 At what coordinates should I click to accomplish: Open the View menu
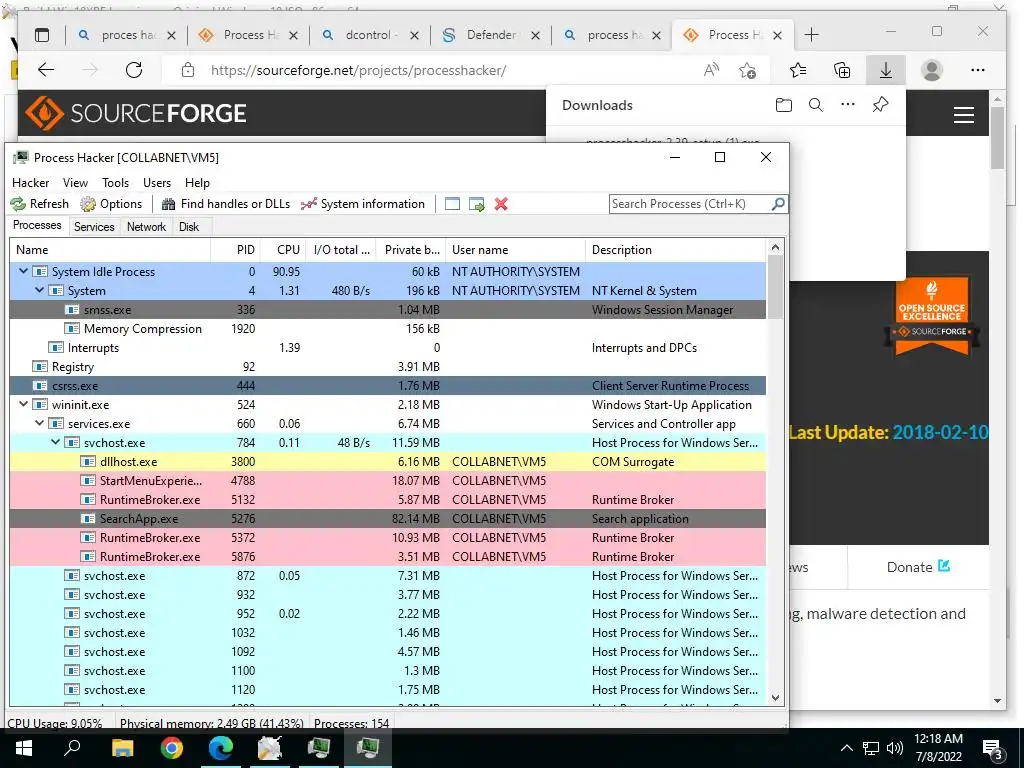point(75,183)
